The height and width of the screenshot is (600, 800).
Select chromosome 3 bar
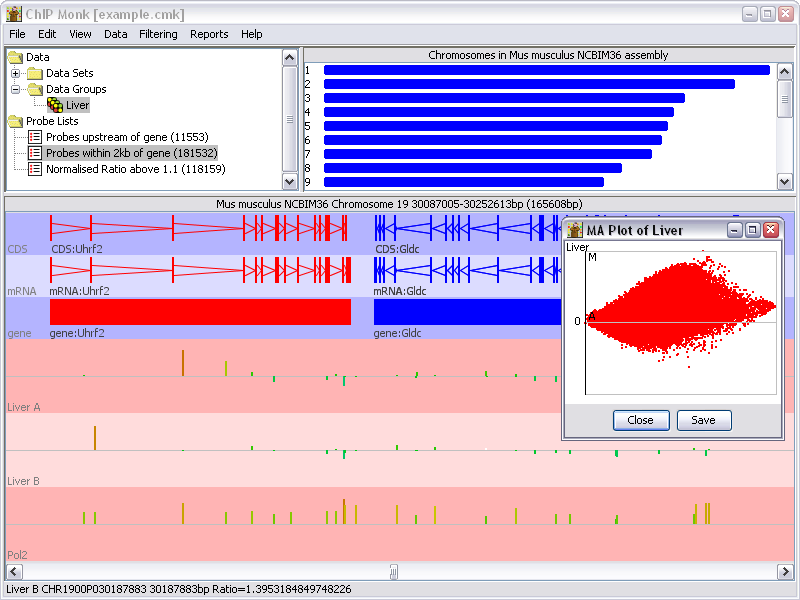coord(504,98)
